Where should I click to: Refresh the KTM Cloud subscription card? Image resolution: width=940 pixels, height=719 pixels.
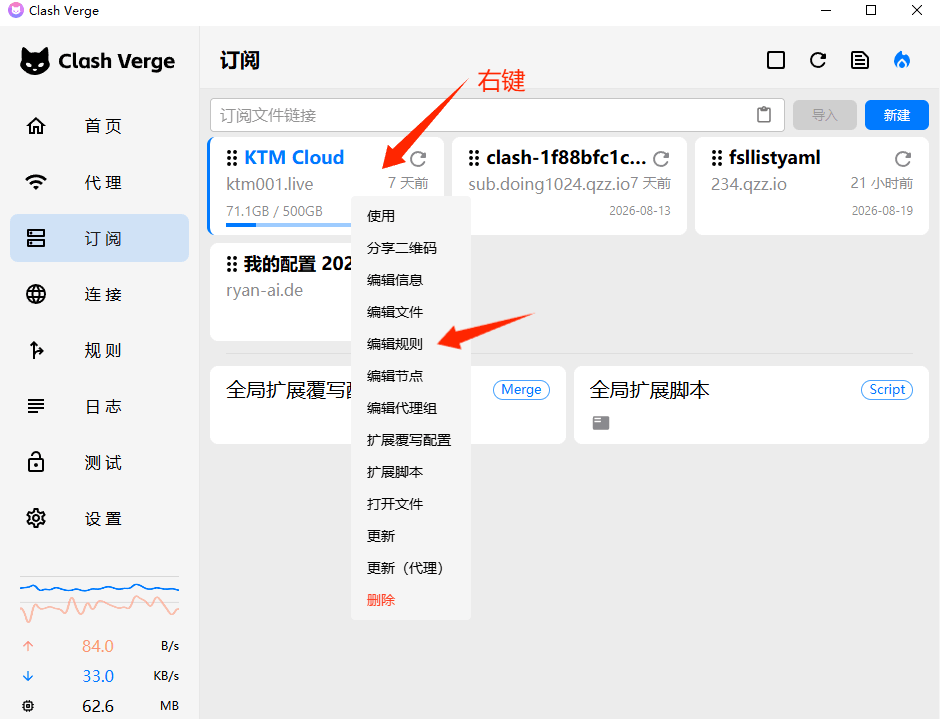(x=418, y=159)
